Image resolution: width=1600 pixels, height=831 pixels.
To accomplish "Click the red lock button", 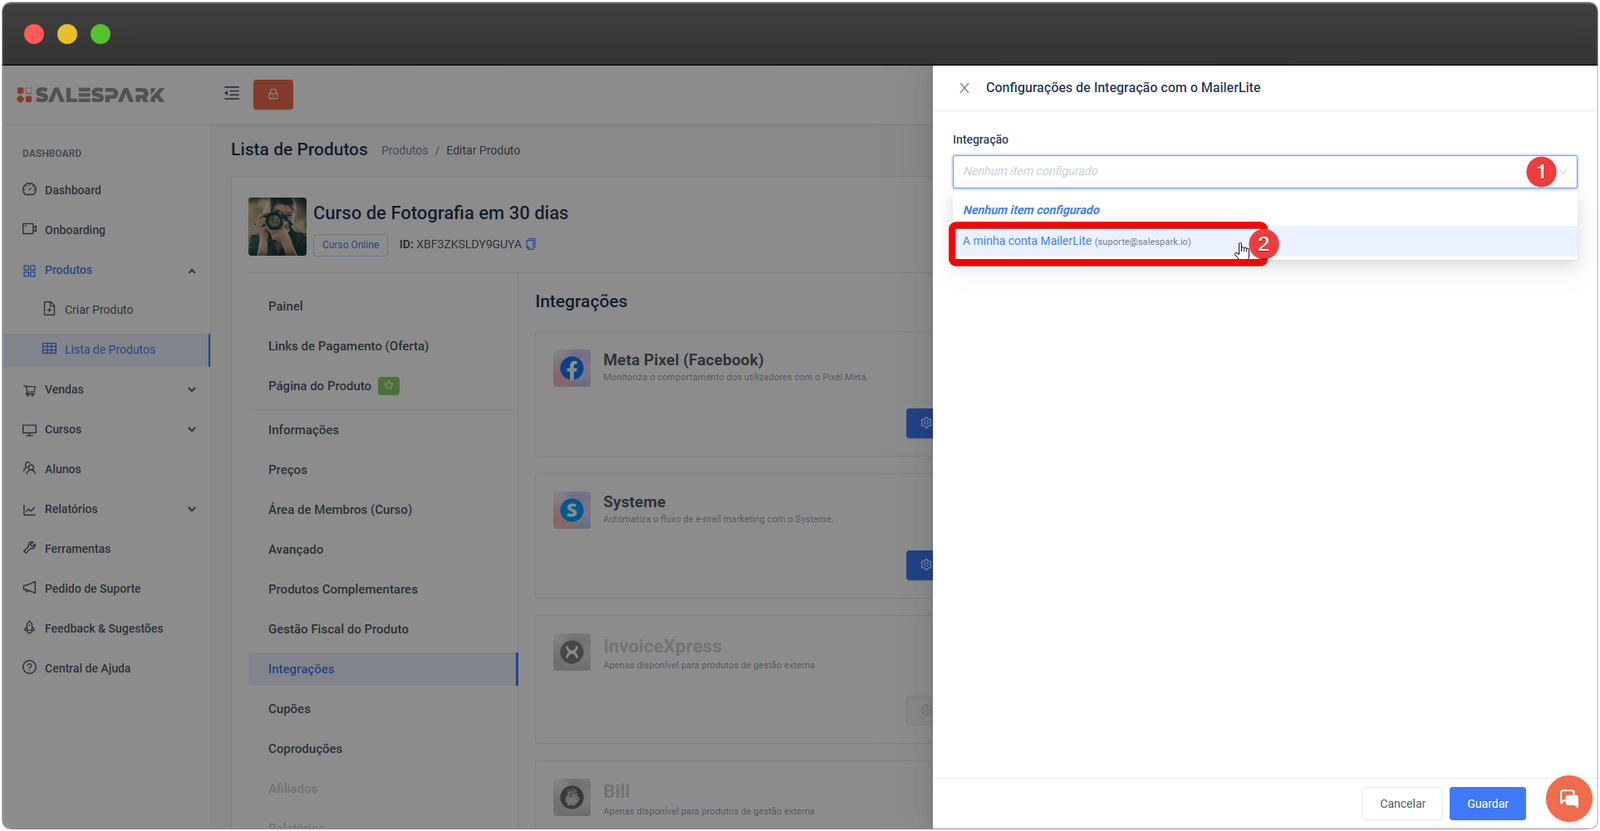I will (273, 94).
